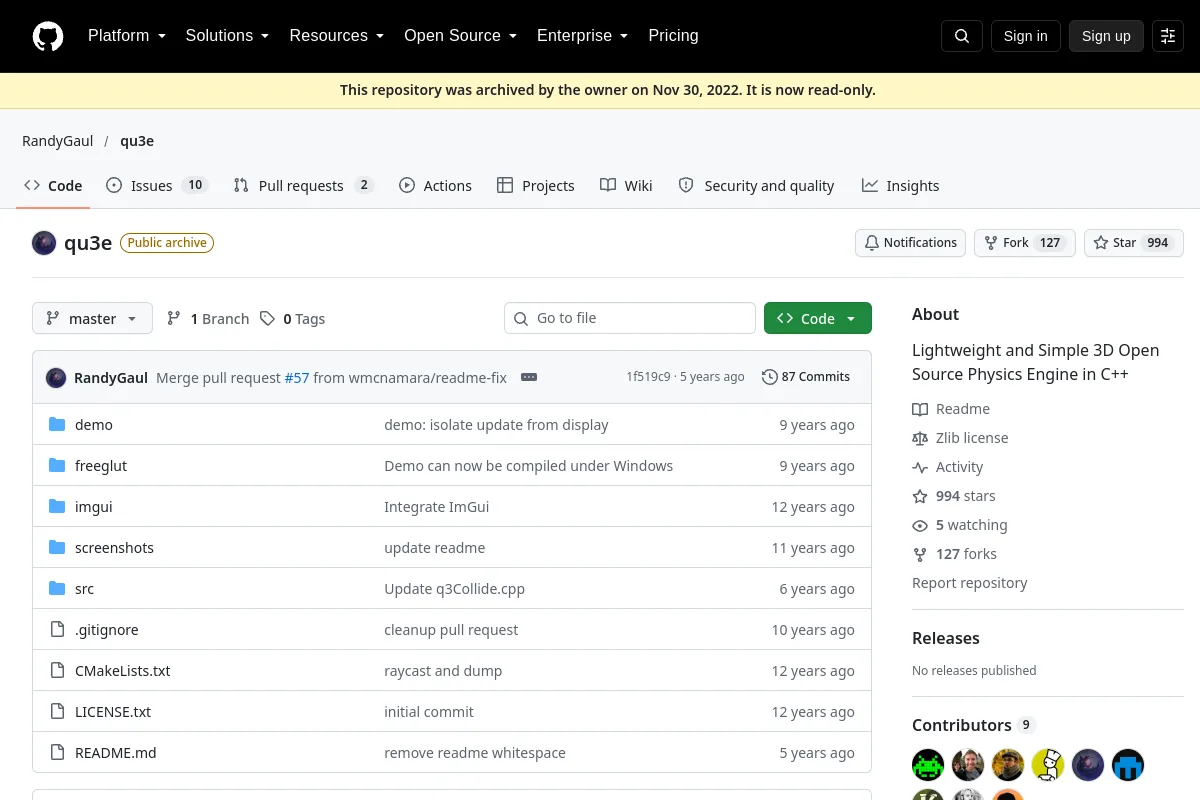Open the RandyGaul avatar next to qu3e title
1200x800 pixels.
pos(44,243)
